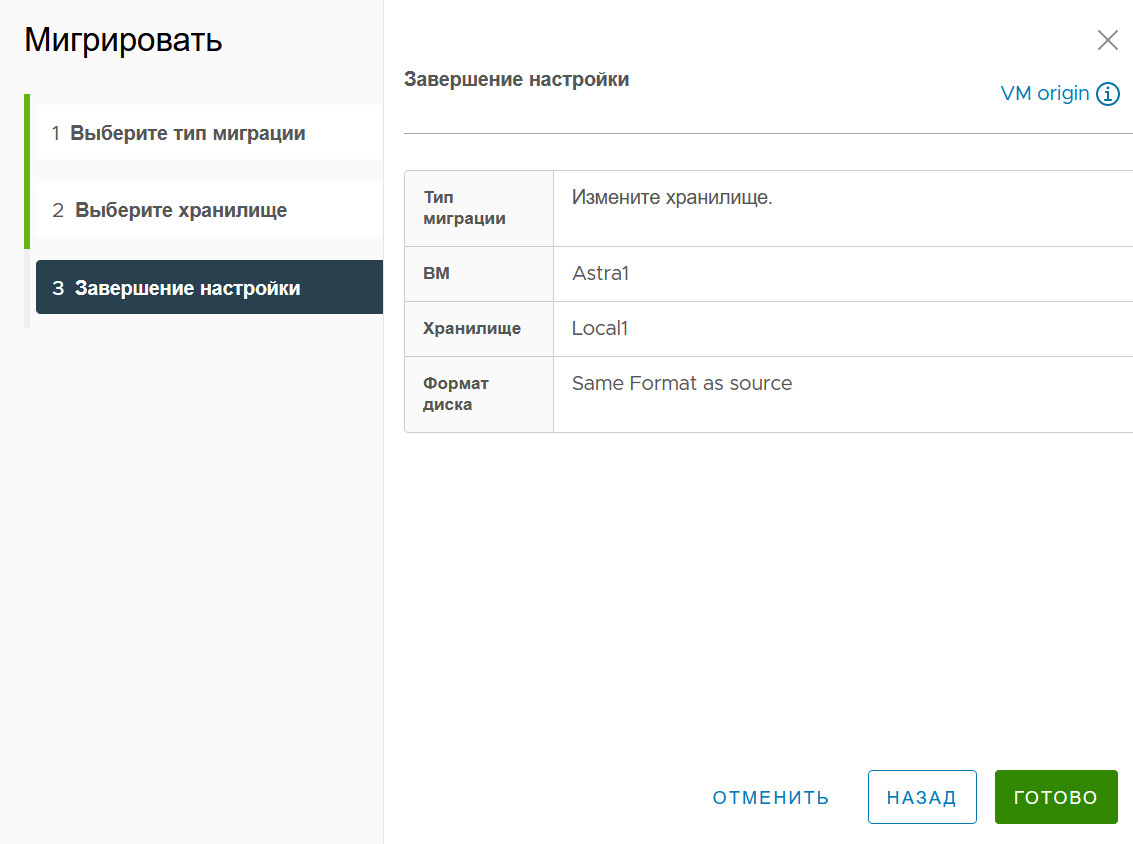Close the Мигрировать dialog with X
Screen dimensions: 1133x844
click(1107, 40)
